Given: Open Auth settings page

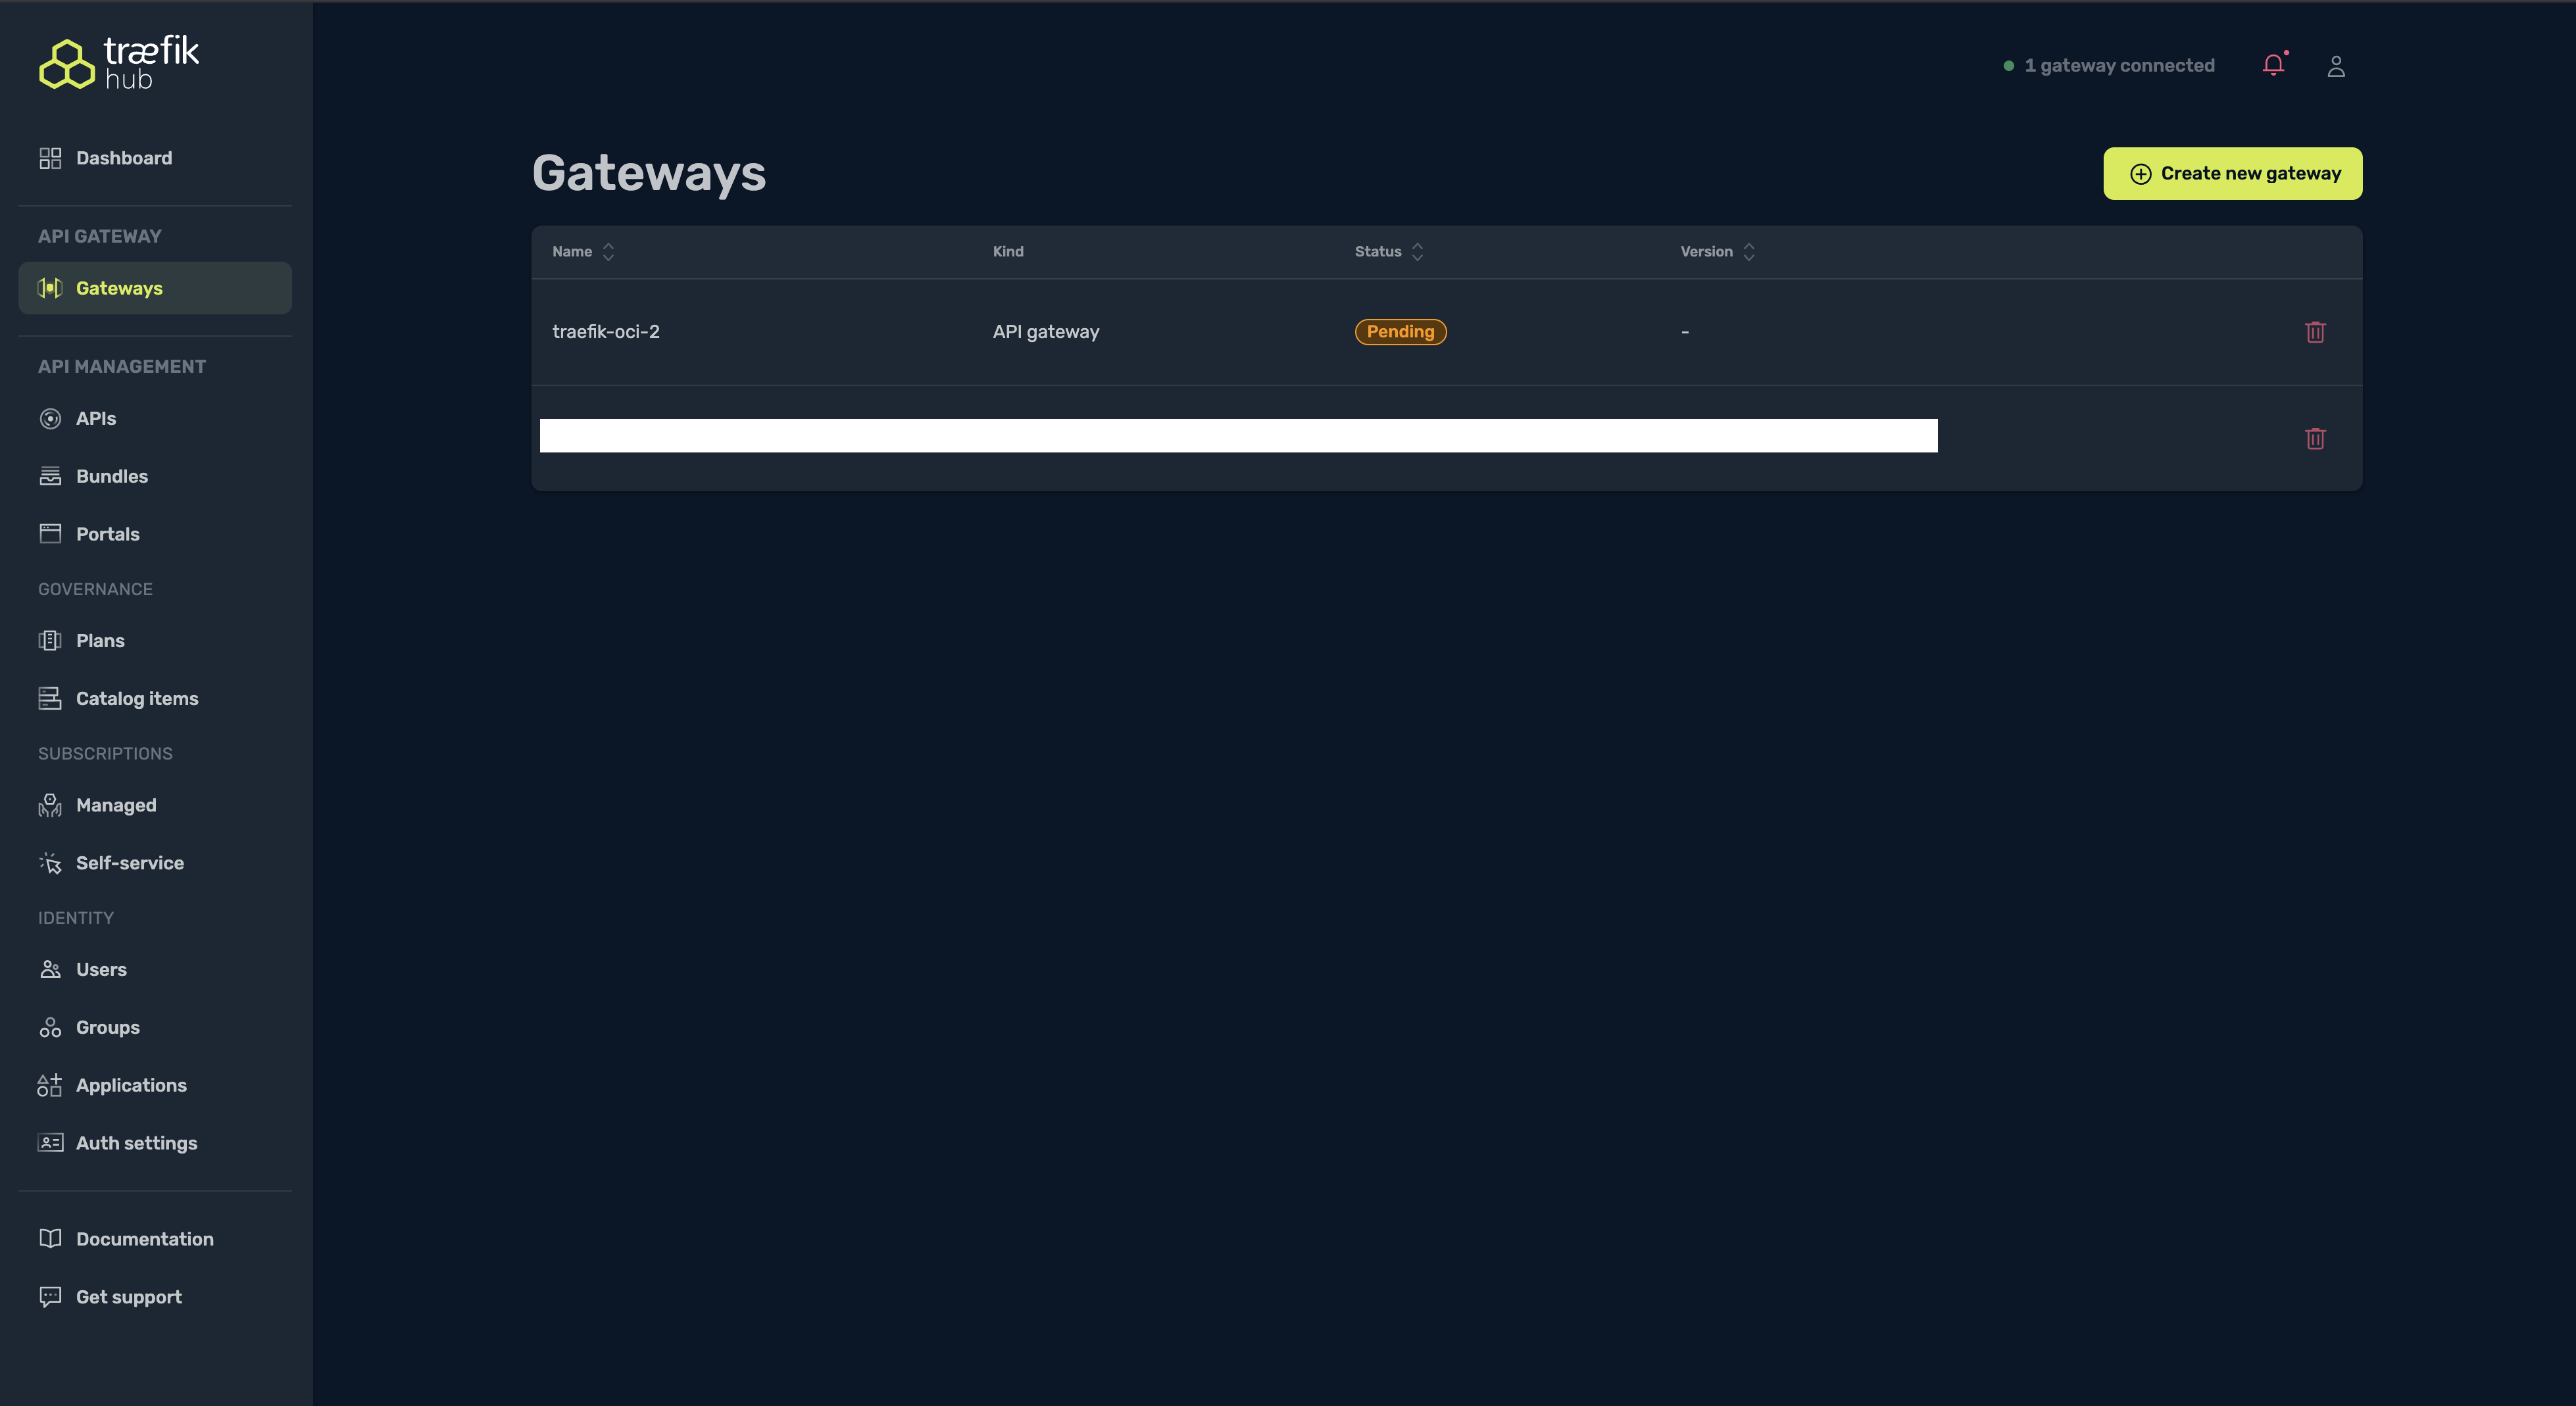Looking at the screenshot, I should 136,1143.
